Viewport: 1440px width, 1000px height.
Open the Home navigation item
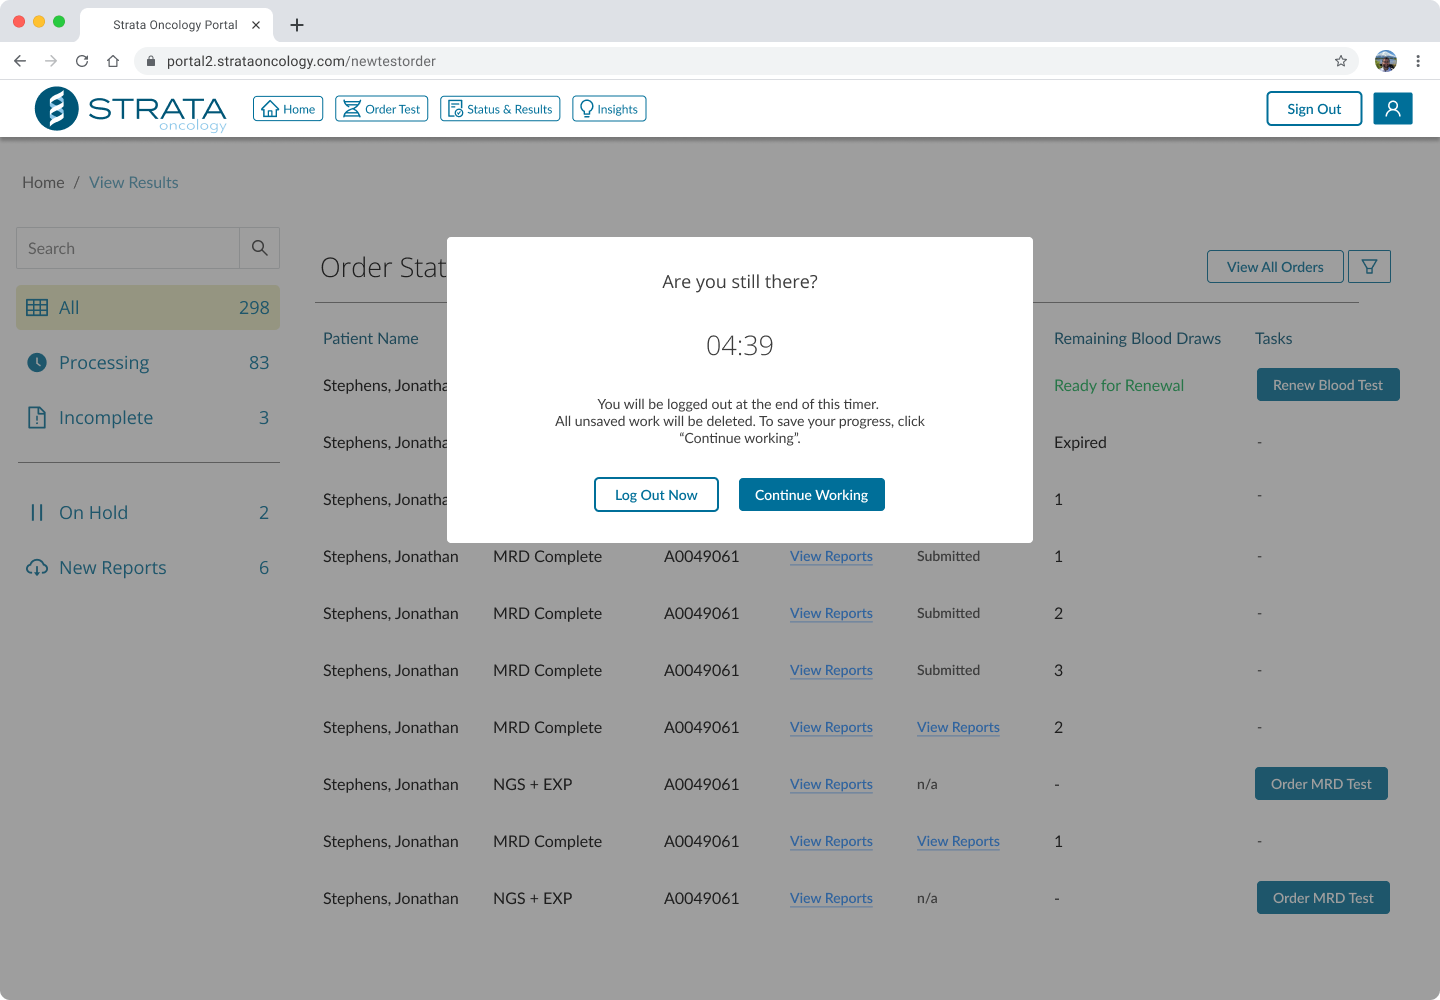coord(288,109)
